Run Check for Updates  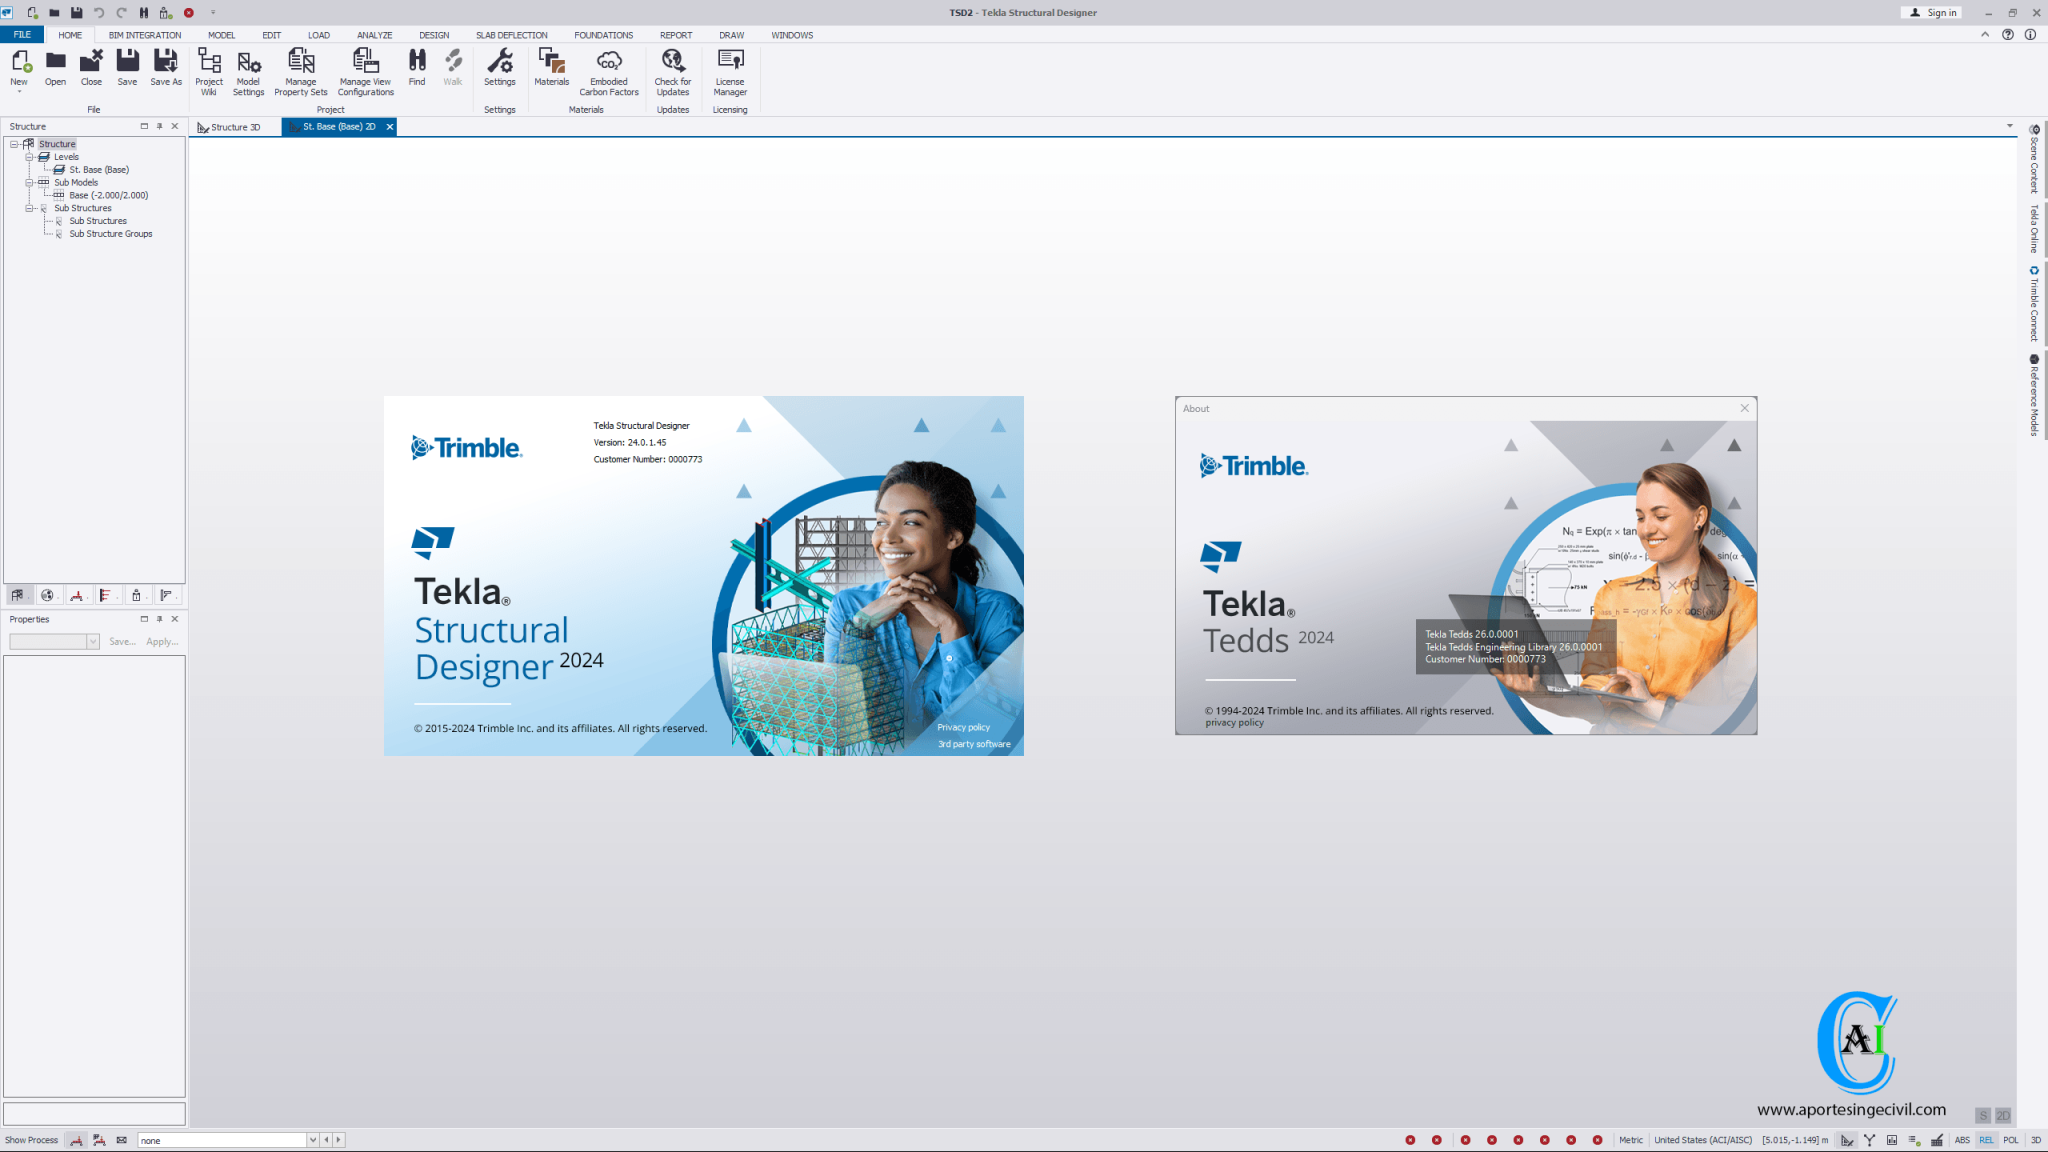click(673, 72)
